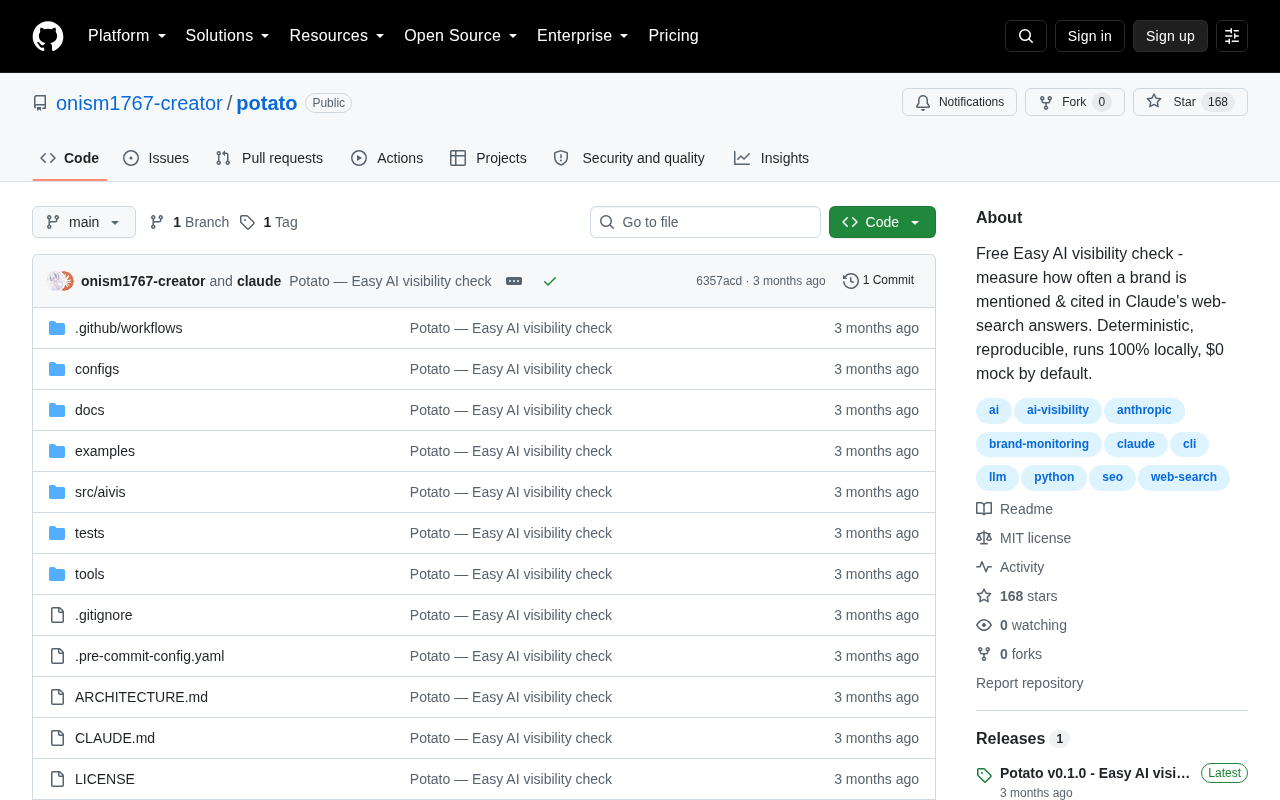This screenshot has height=800, width=1280.
Task: Open the 1 Commit history link
Action: tap(879, 281)
